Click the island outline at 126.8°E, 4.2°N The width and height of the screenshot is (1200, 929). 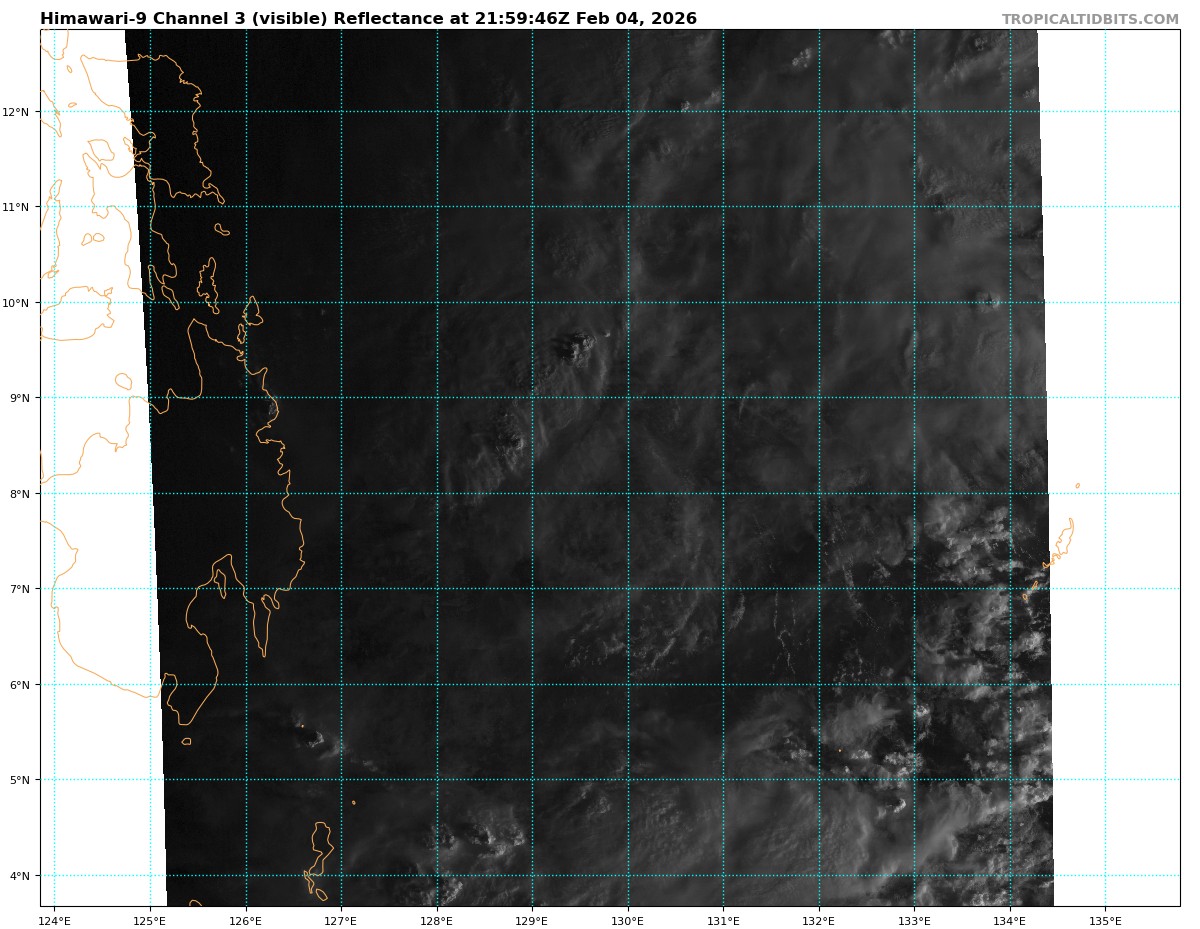click(x=319, y=858)
